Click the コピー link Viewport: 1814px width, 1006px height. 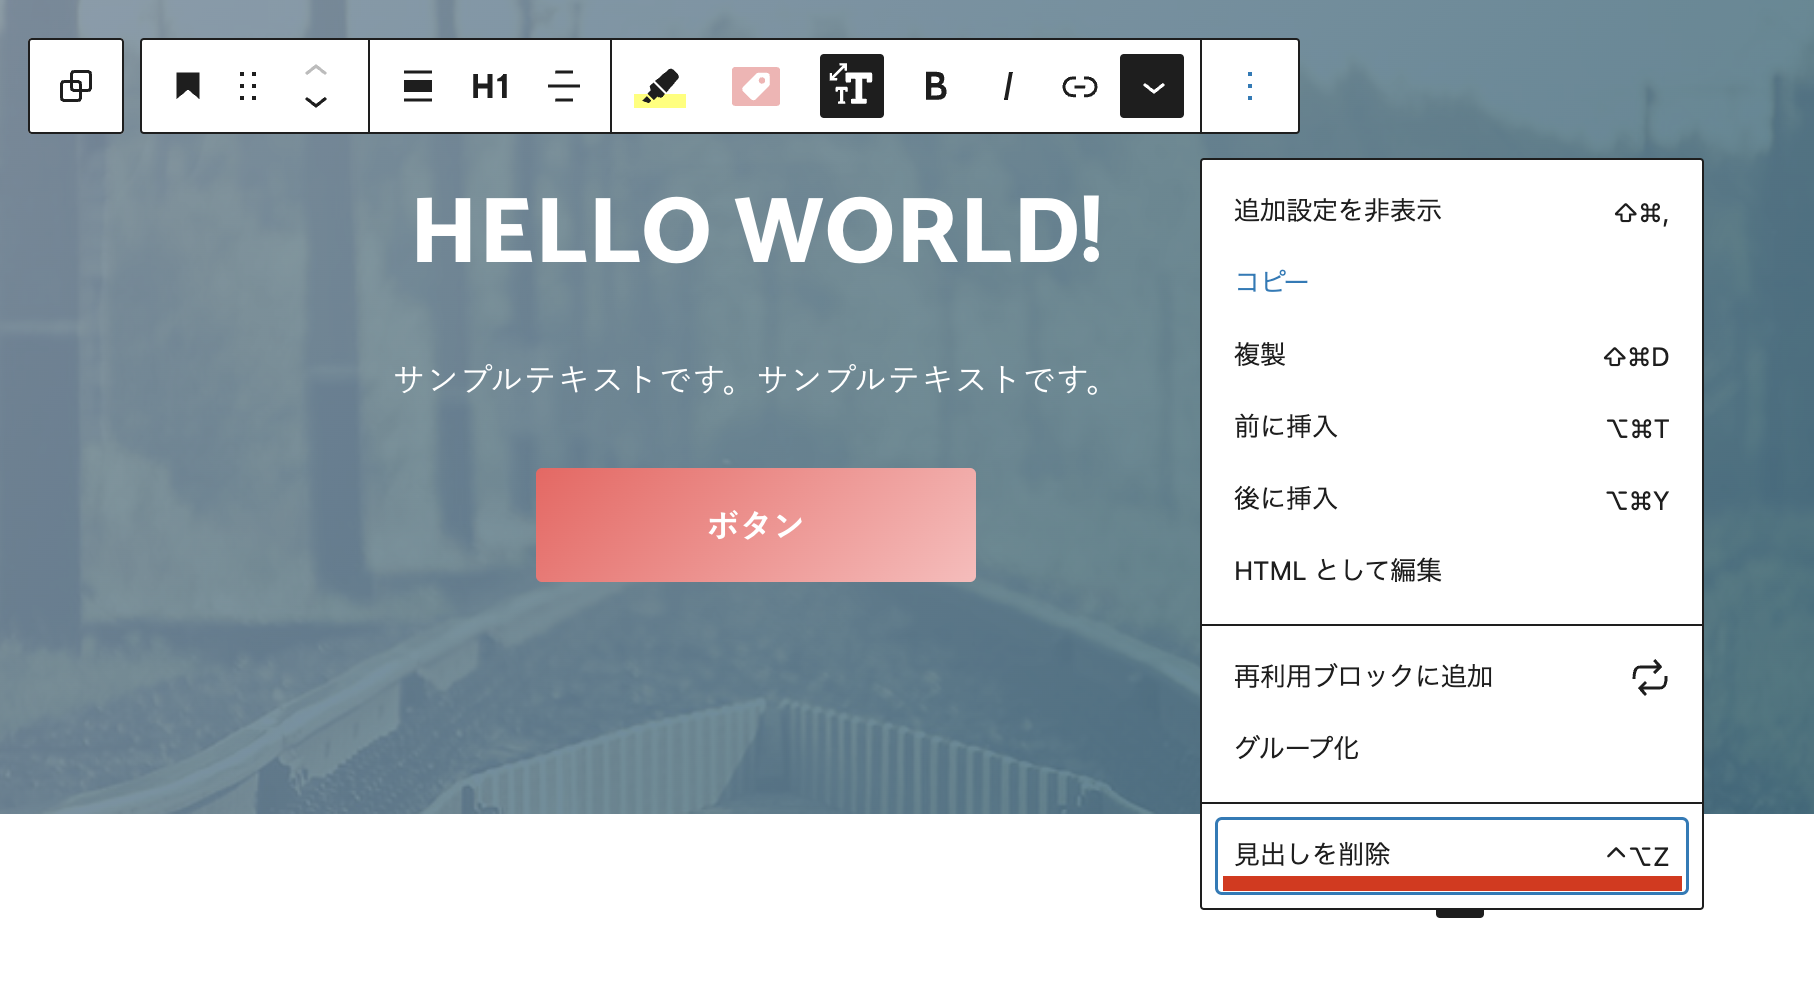point(1270,281)
